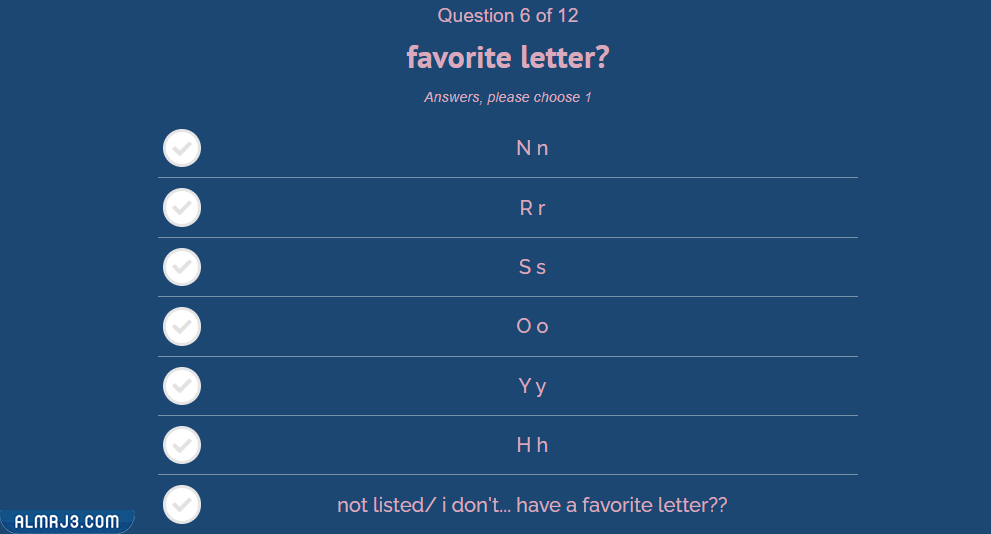The height and width of the screenshot is (534, 991).
Task: Click the 'Y y' answer text
Action: tap(532, 386)
